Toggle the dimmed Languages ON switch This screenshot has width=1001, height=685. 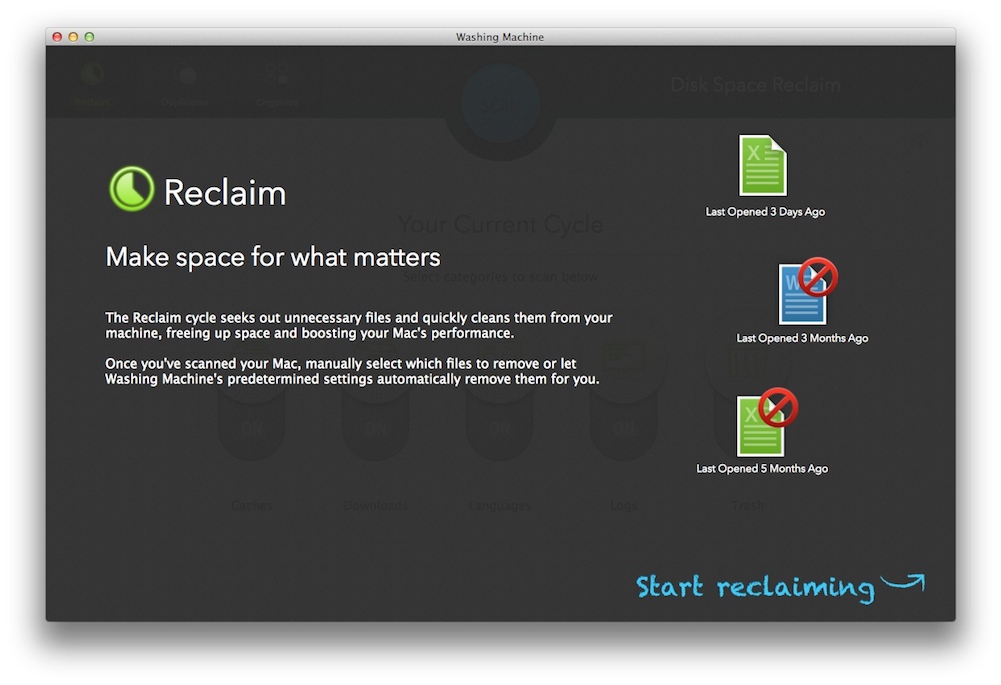499,428
